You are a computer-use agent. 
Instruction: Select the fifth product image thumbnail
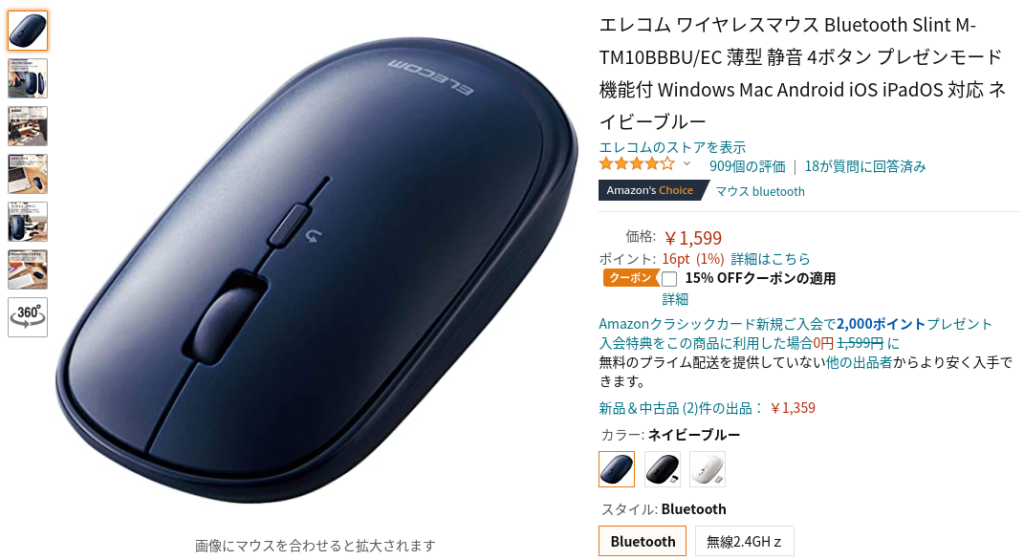coord(27,222)
